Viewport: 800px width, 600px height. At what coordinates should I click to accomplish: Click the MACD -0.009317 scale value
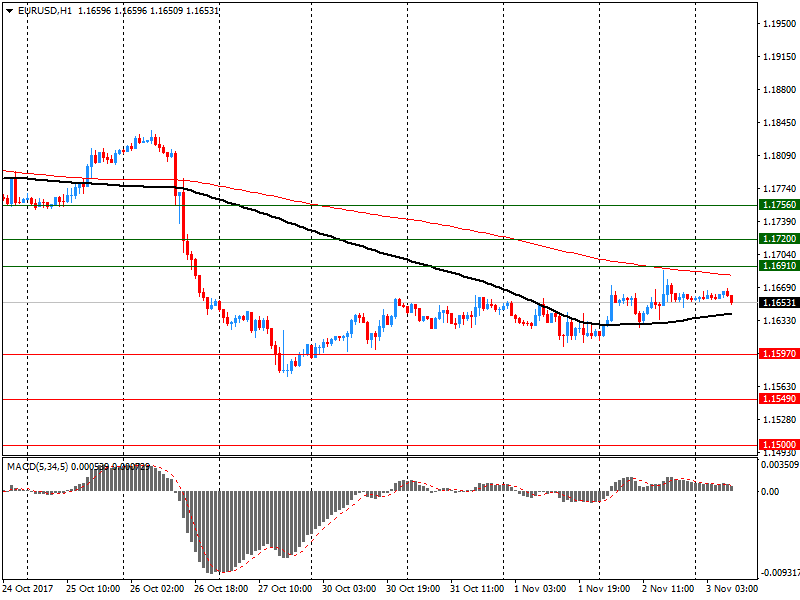(x=780, y=573)
